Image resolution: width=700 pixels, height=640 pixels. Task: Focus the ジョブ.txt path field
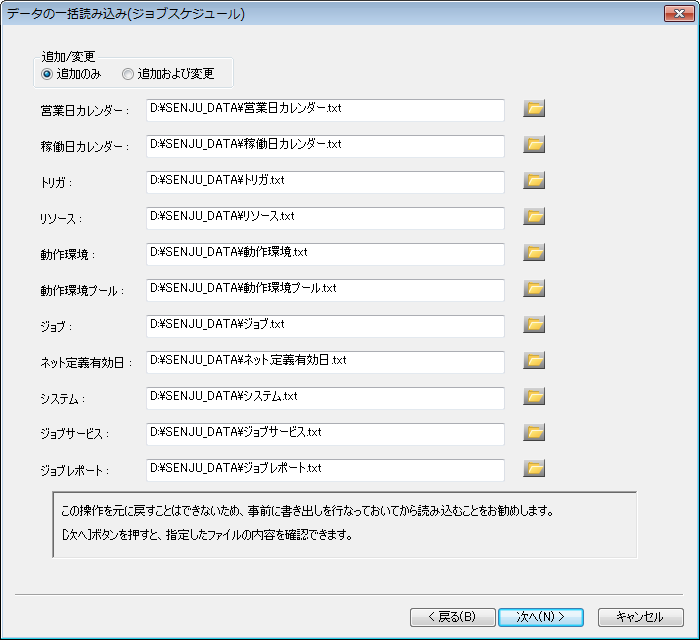coord(325,326)
